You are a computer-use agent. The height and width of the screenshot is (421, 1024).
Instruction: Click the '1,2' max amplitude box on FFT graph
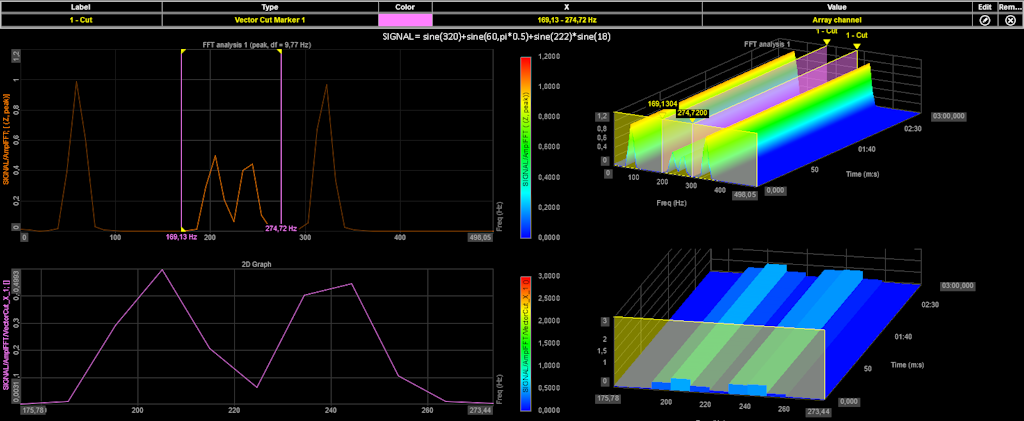16,55
